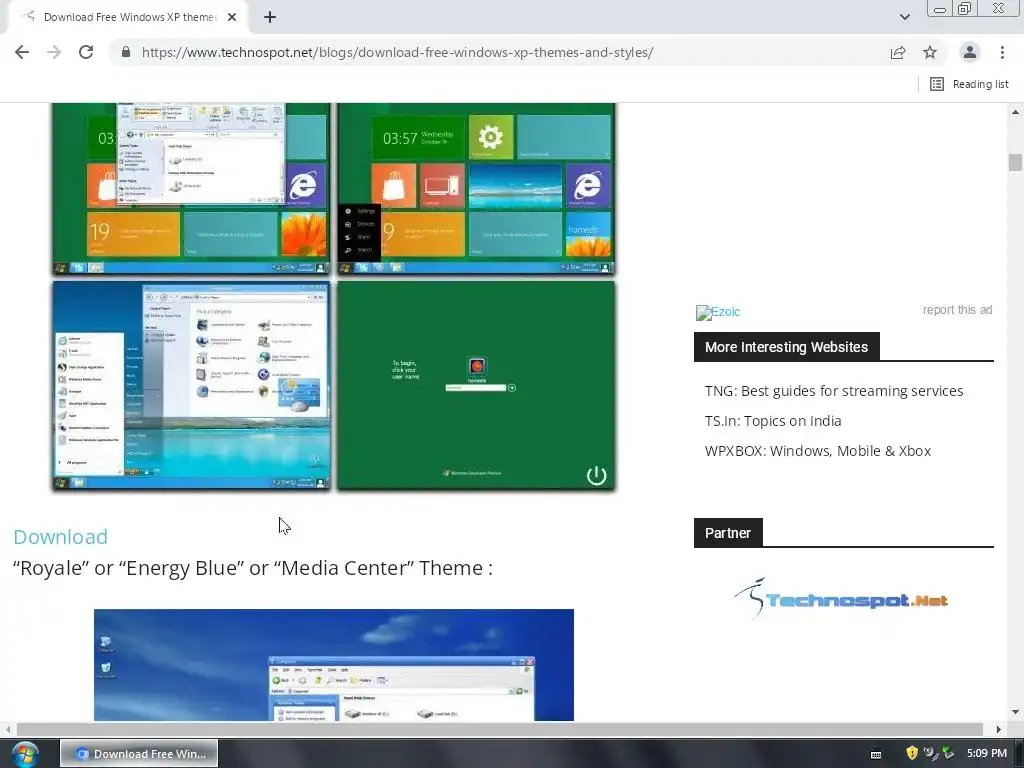View site security lock info
Screen dimensions: 1024x768
pos(126,52)
